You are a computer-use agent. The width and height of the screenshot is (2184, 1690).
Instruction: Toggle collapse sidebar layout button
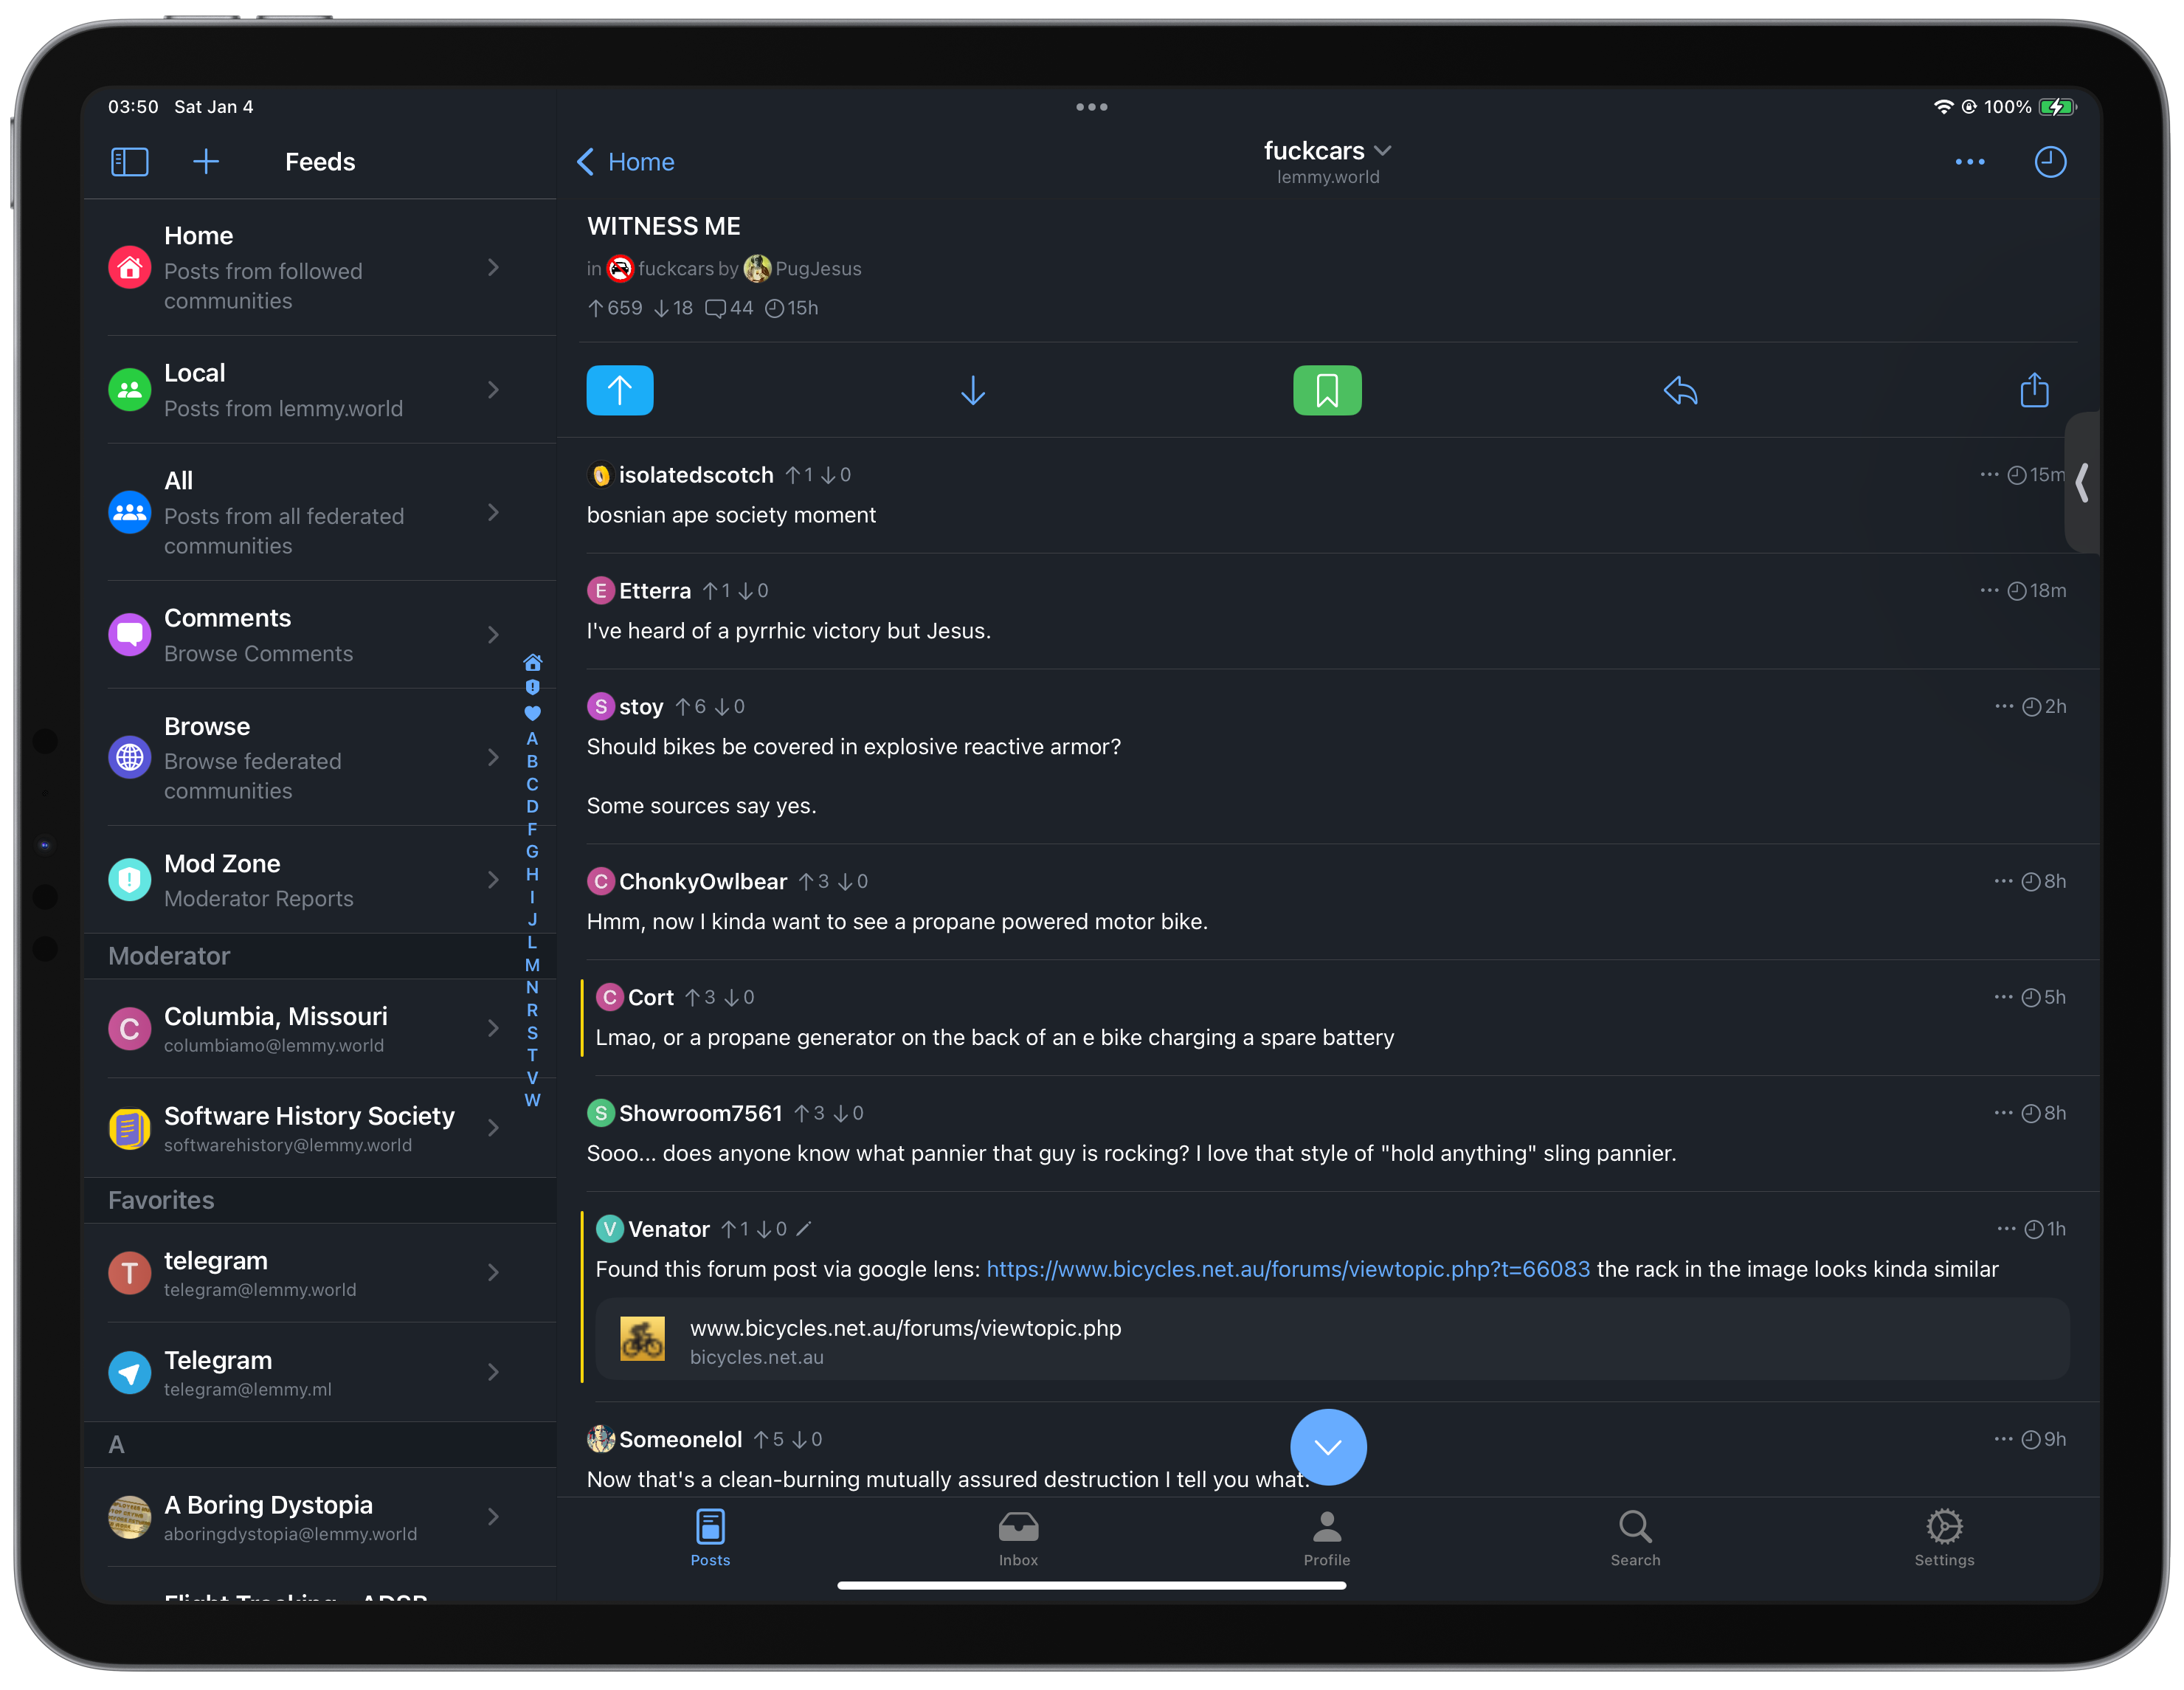(x=131, y=162)
